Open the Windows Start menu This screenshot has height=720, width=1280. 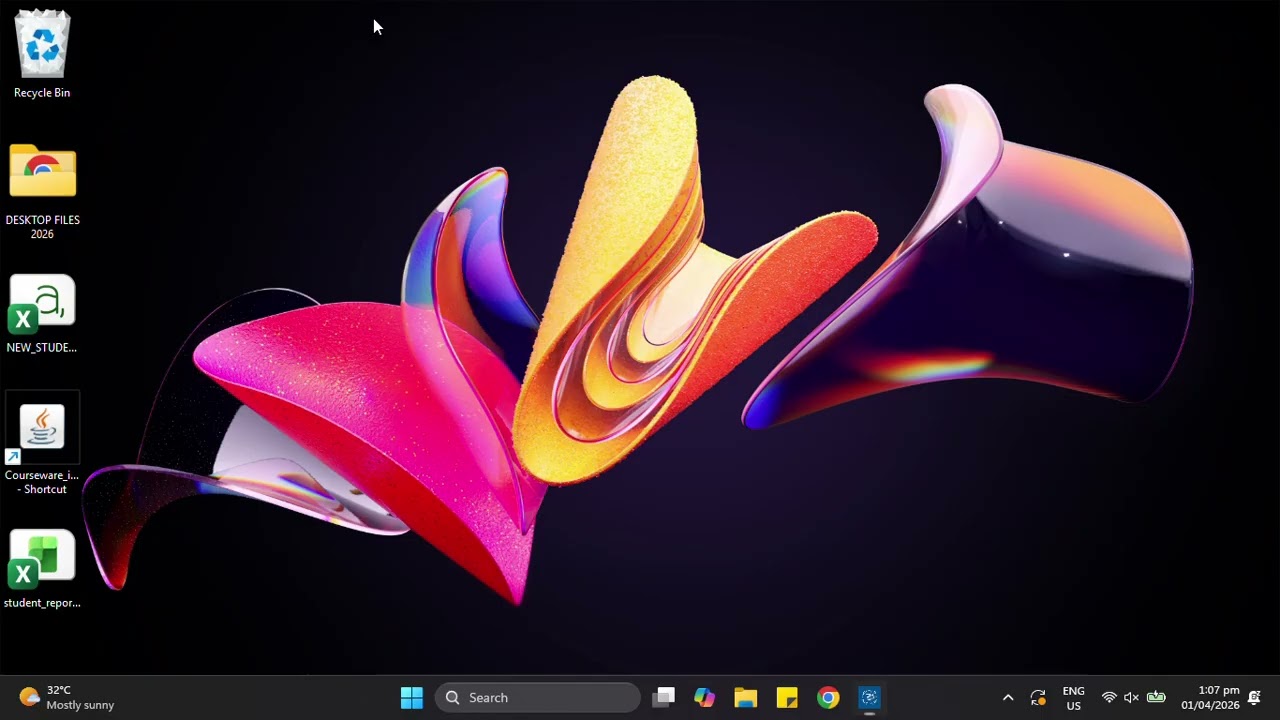(x=411, y=698)
